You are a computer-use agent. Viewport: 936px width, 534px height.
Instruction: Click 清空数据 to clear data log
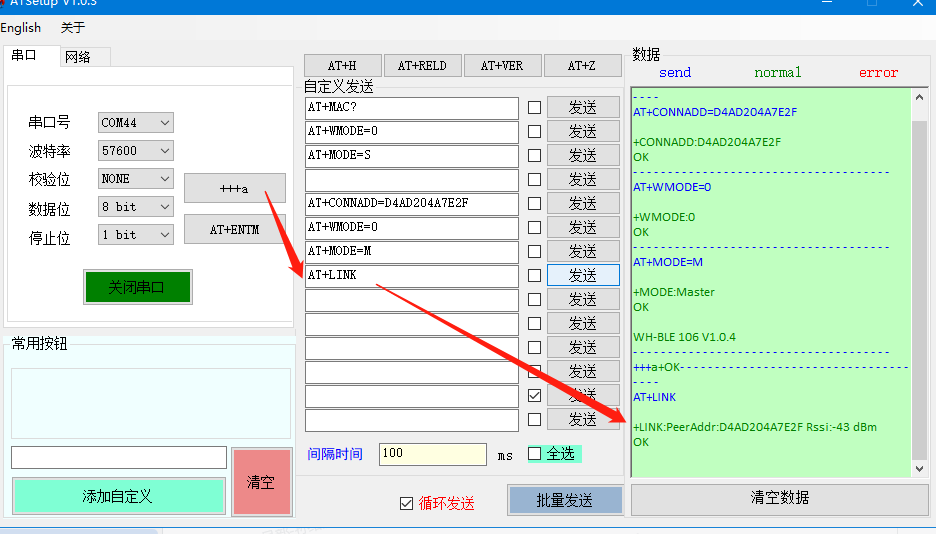[779, 498]
